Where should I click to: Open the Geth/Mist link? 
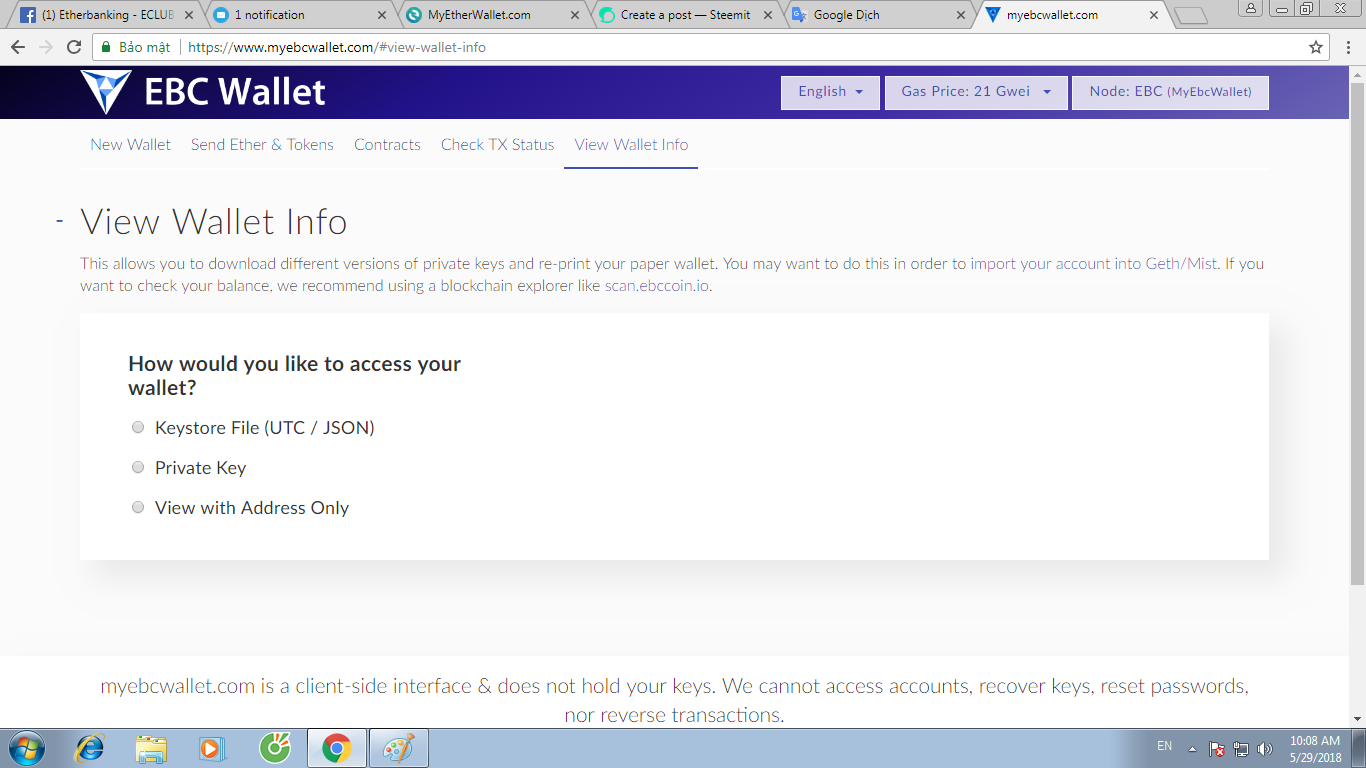1181,264
